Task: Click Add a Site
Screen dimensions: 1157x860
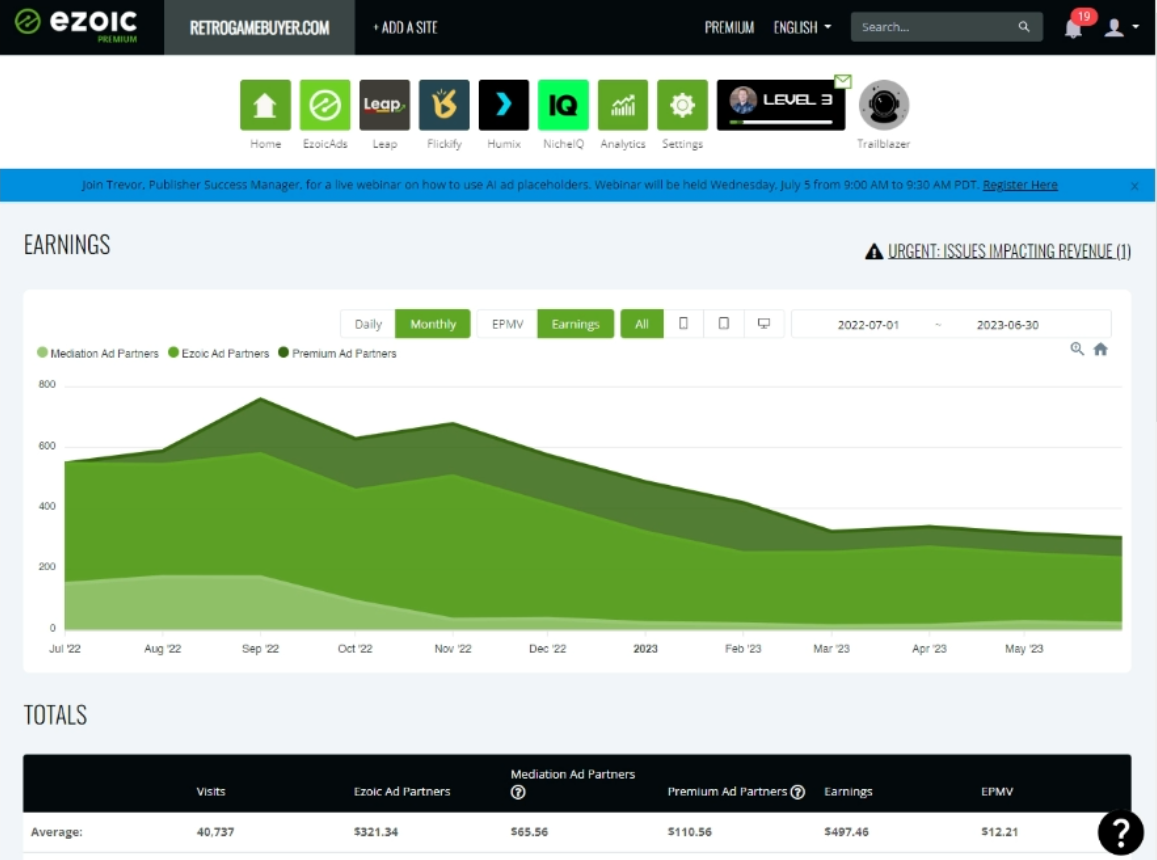Action: tap(405, 27)
